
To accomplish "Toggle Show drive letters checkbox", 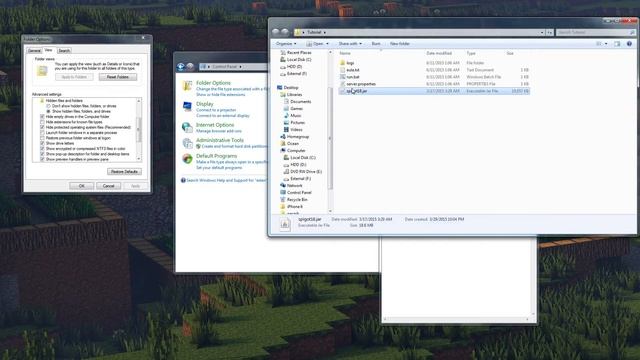I will (x=42, y=143).
